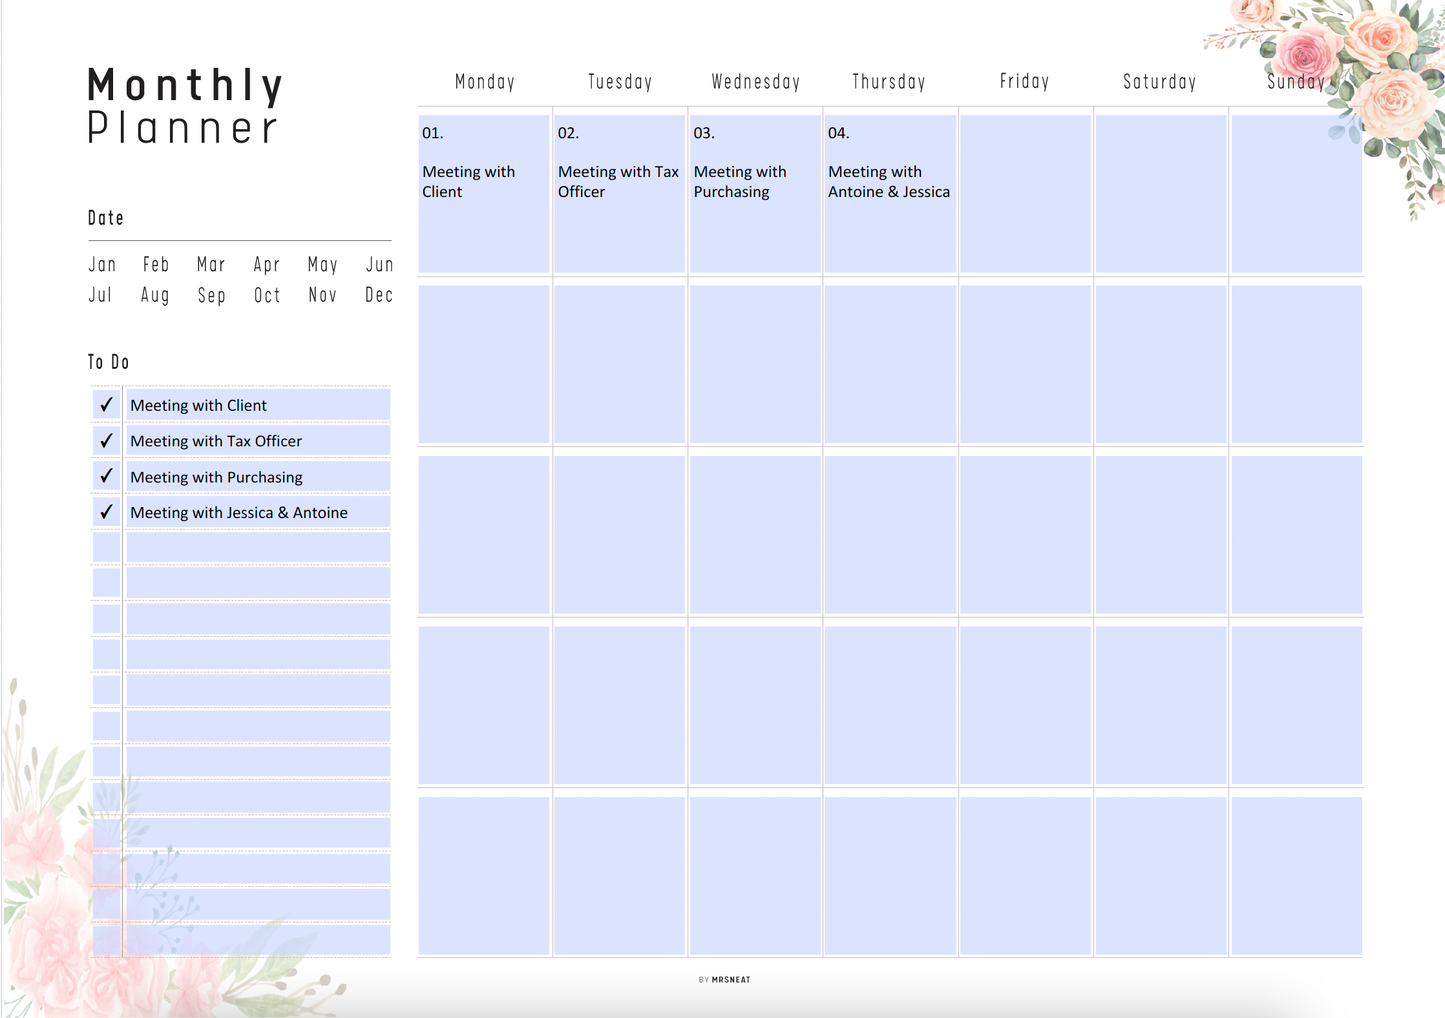Click the empty first-row Friday cell
The width and height of the screenshot is (1445, 1018).
tap(1025, 193)
